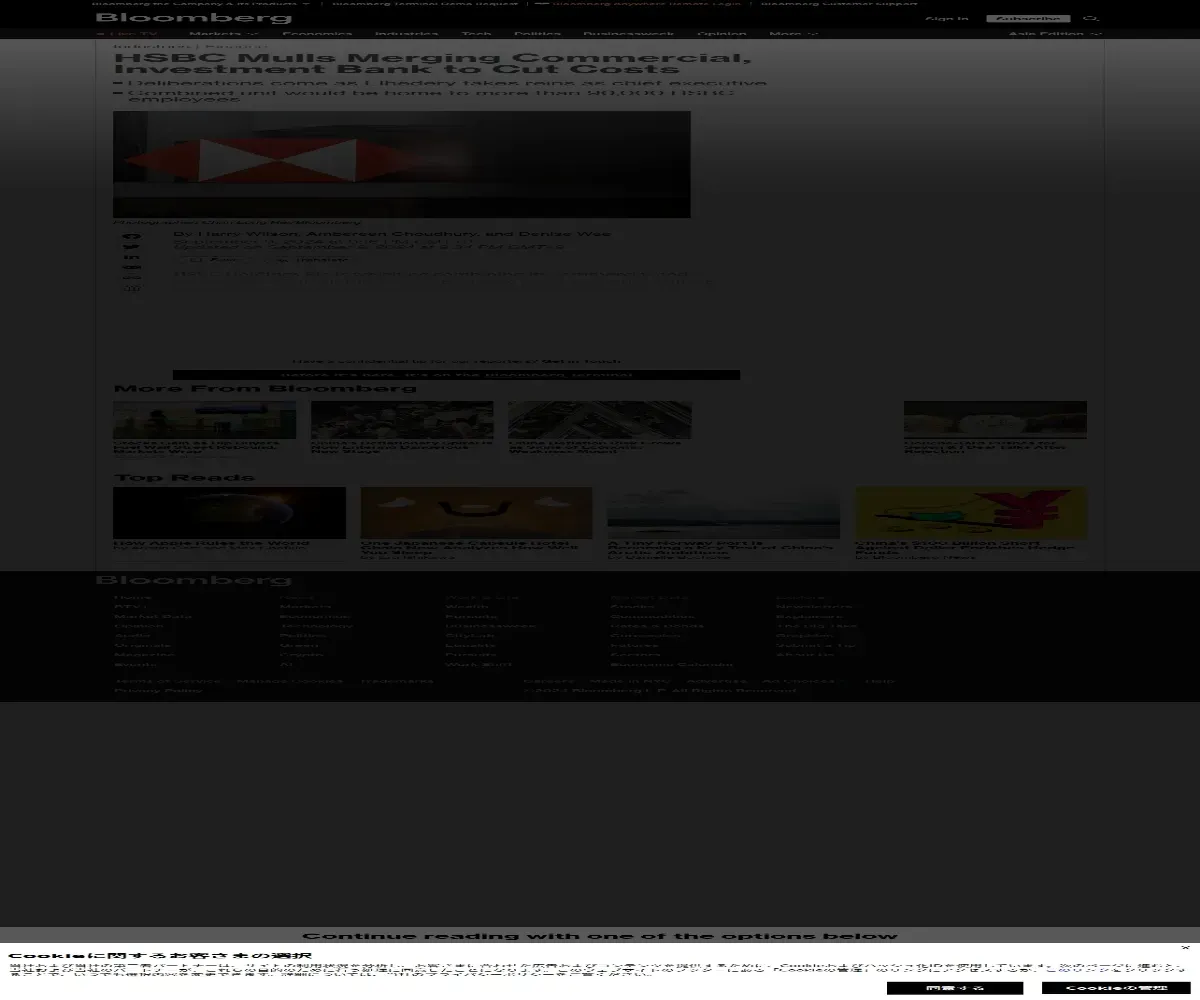Open the Opinion section

point(722,34)
